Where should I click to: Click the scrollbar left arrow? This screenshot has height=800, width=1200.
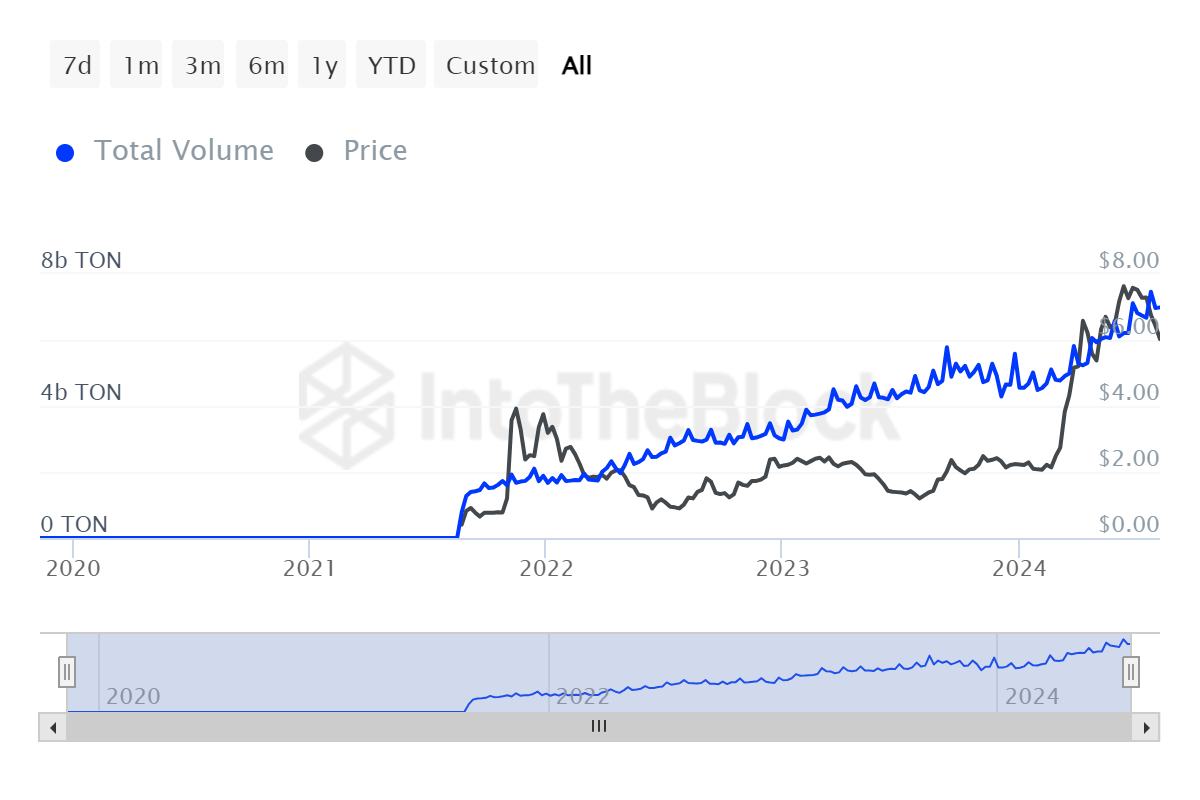tap(51, 727)
